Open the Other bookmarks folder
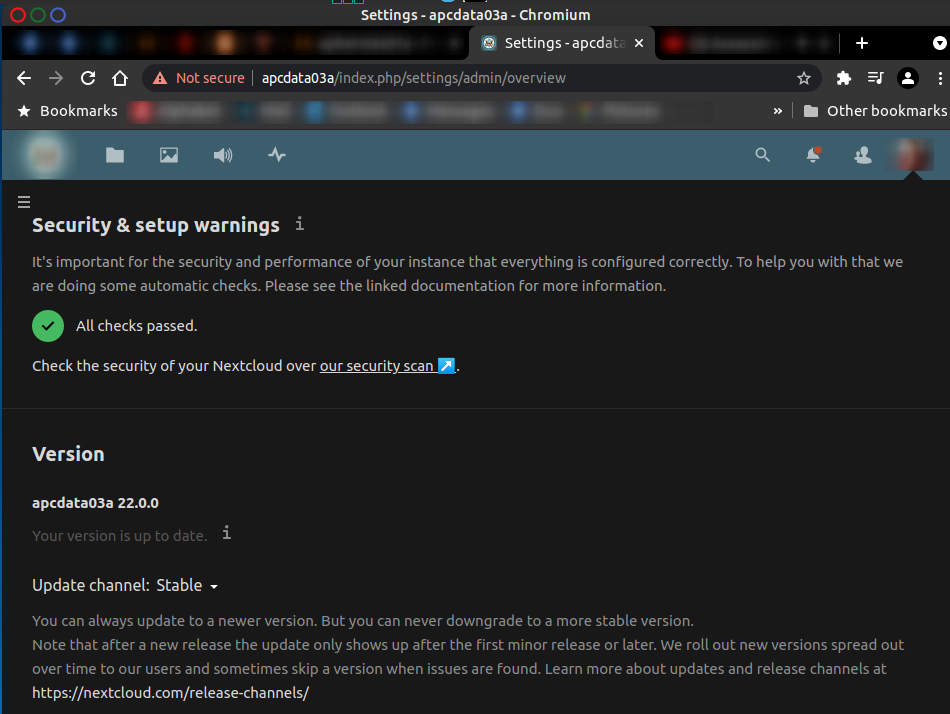The image size is (950, 714). tap(875, 111)
